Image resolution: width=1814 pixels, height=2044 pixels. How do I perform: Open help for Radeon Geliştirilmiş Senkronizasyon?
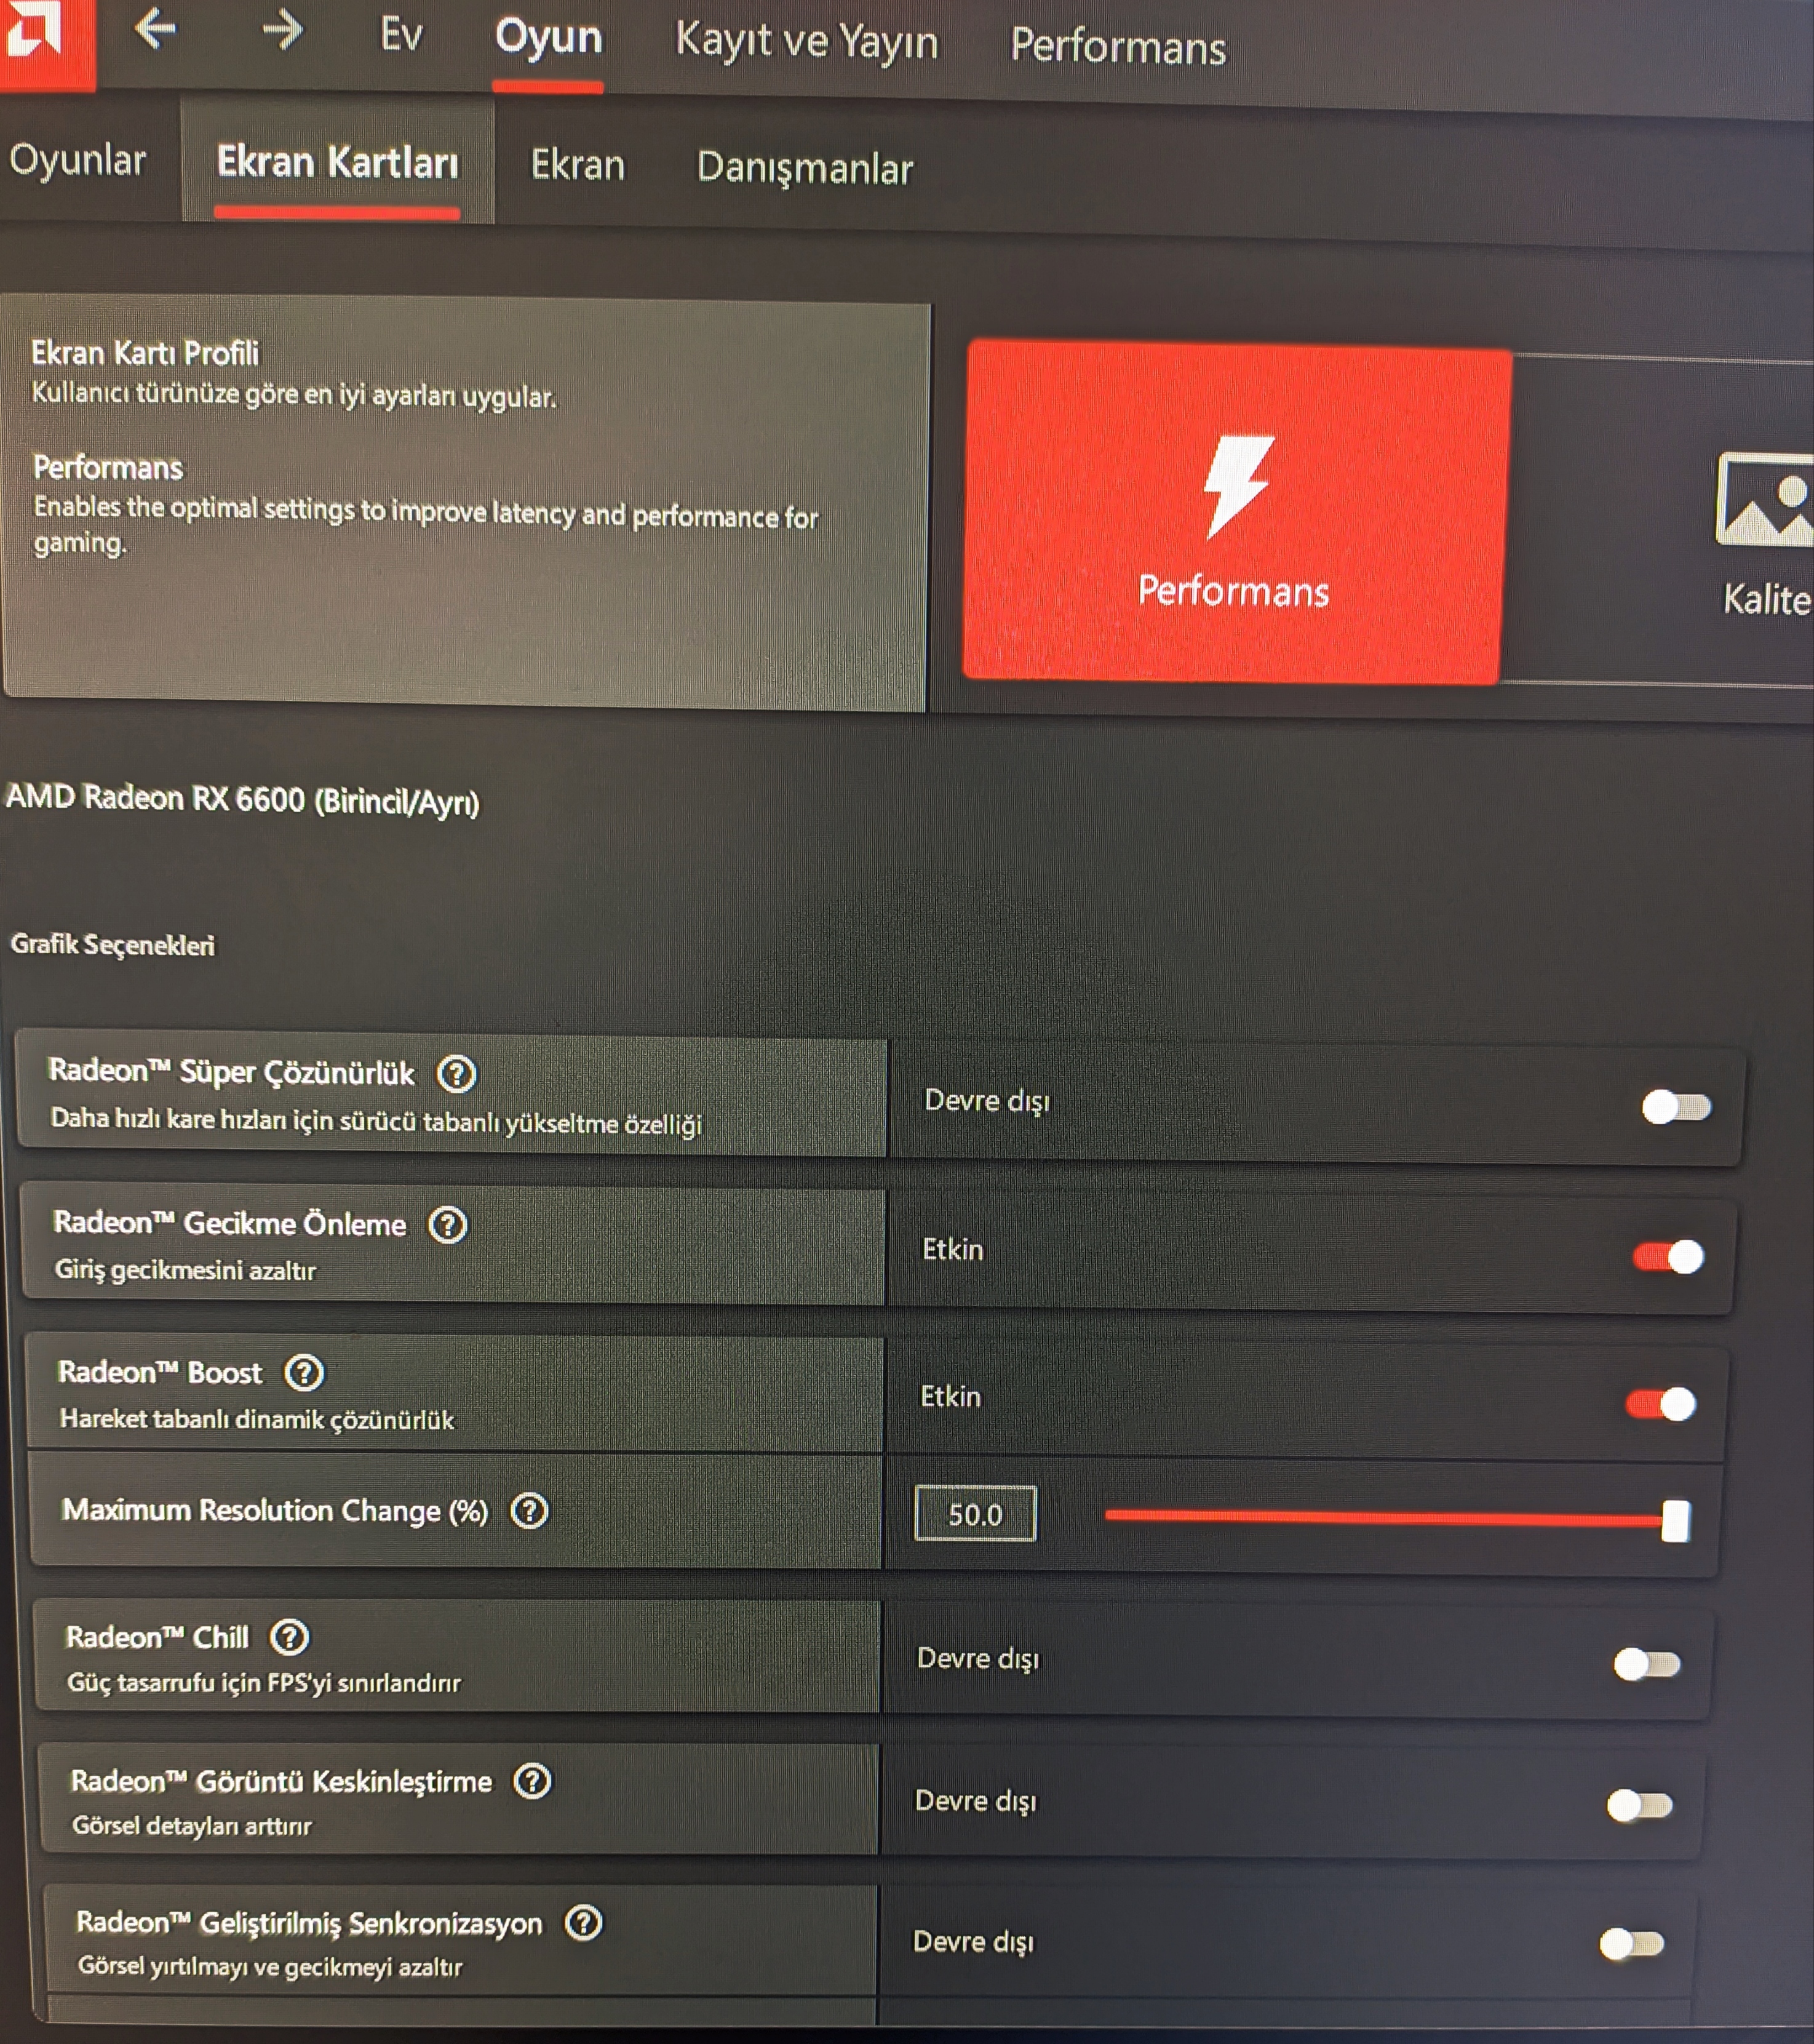point(583,1923)
